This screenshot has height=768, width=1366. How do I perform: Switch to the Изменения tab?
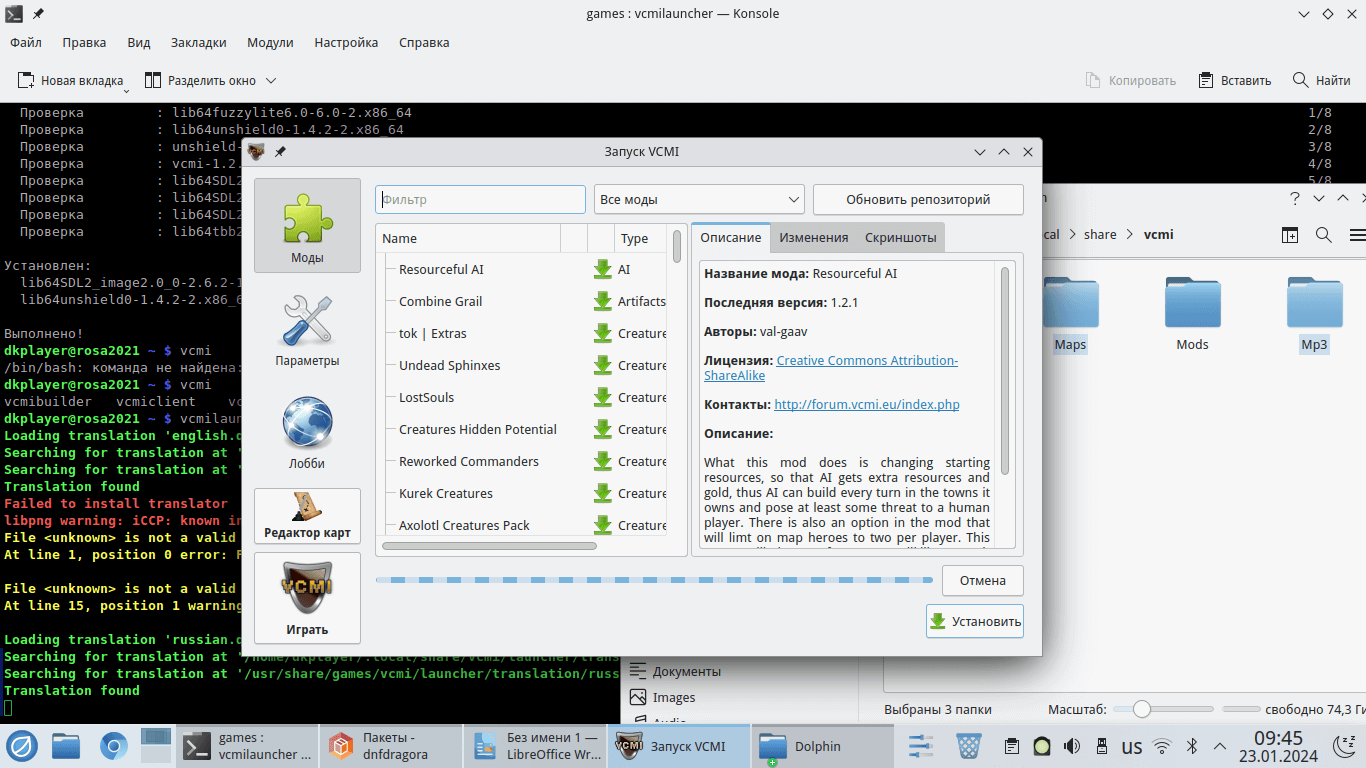pos(814,237)
